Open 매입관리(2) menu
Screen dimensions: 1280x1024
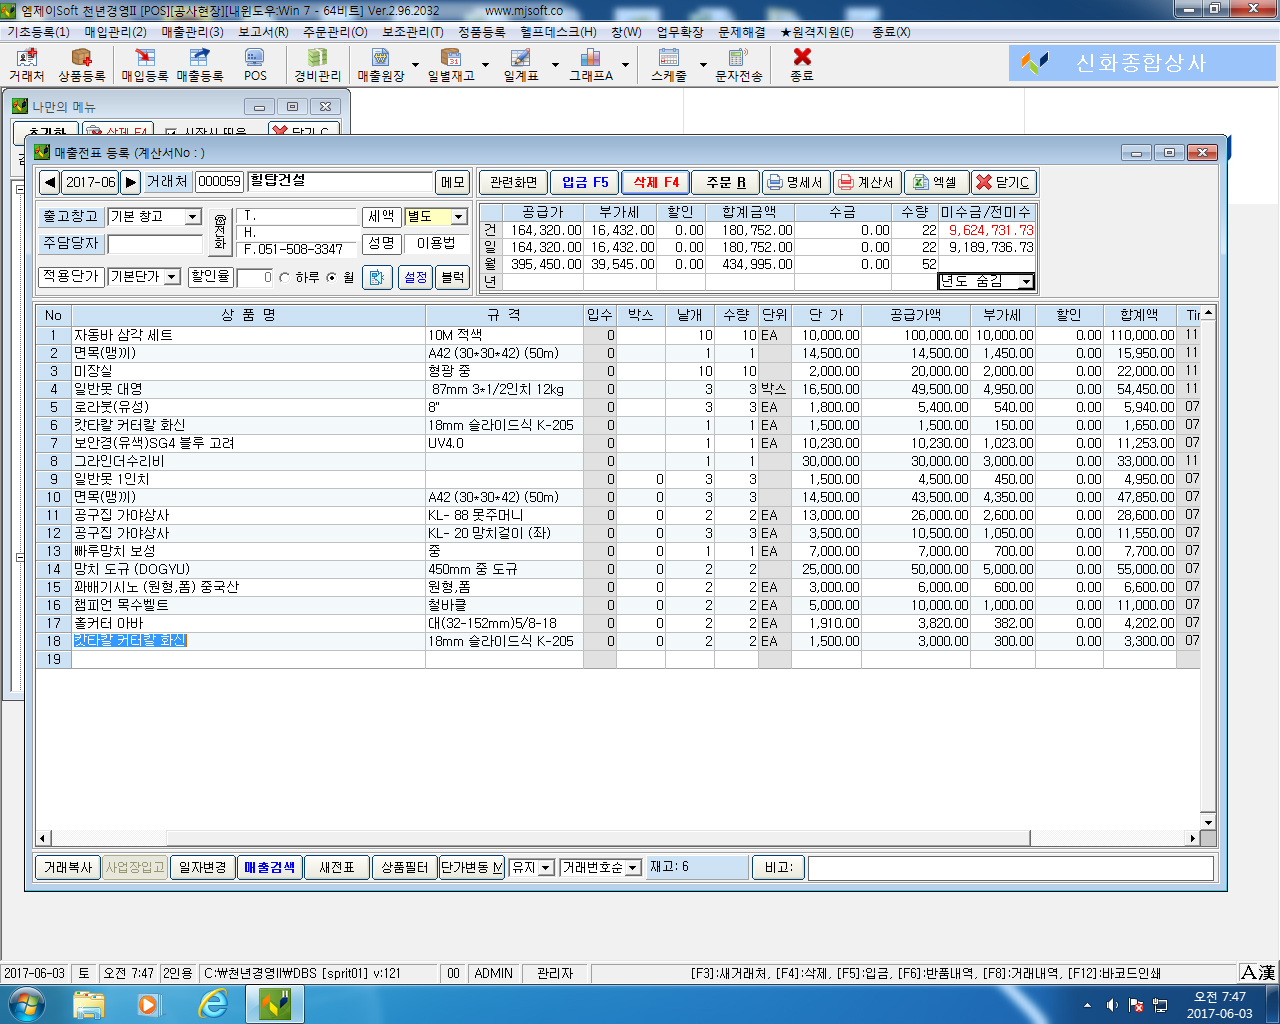116,32
